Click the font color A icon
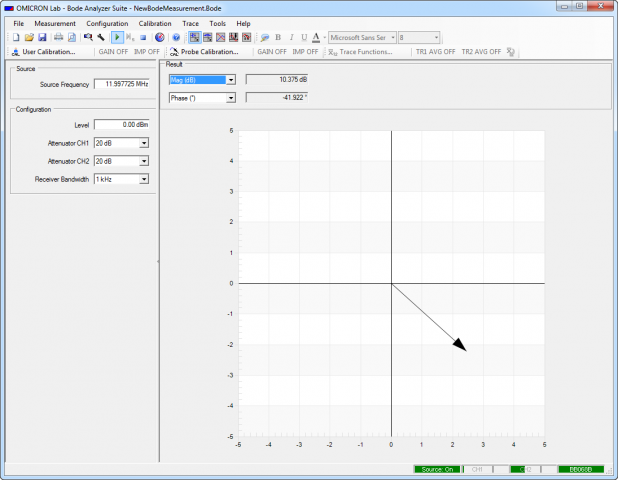618x480 pixels. pyautogui.click(x=316, y=37)
